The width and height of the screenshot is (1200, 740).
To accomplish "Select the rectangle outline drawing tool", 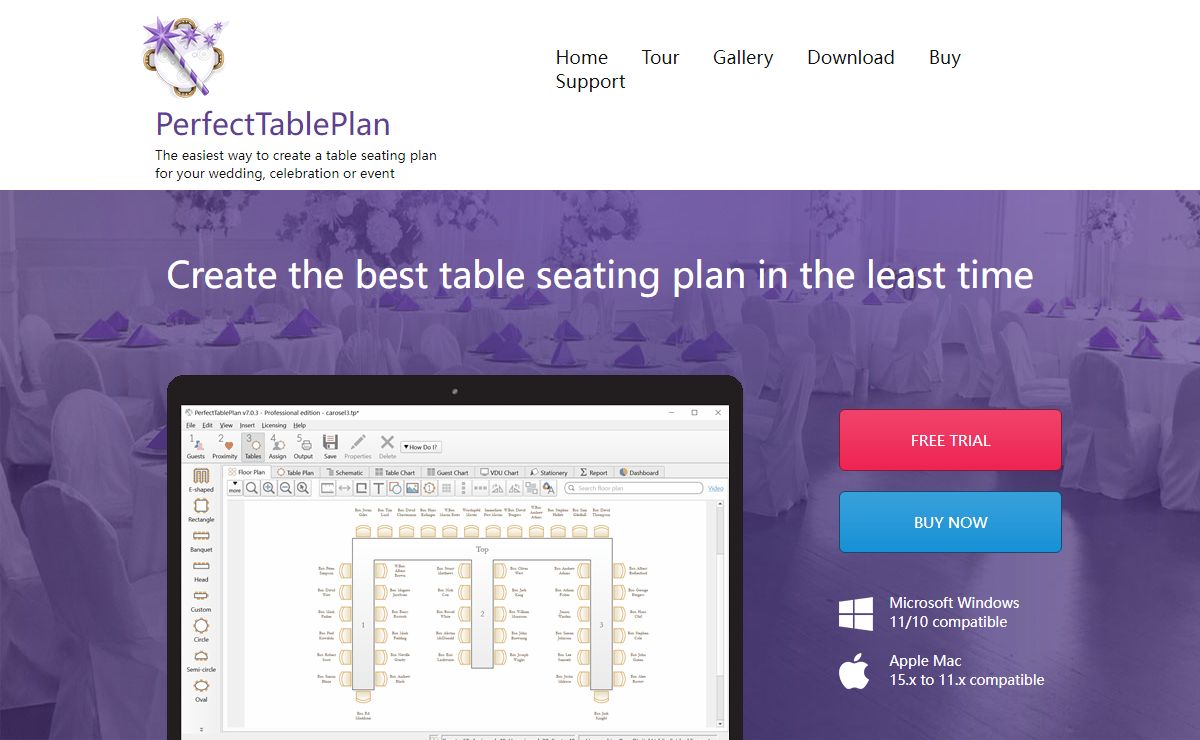I will (361, 488).
